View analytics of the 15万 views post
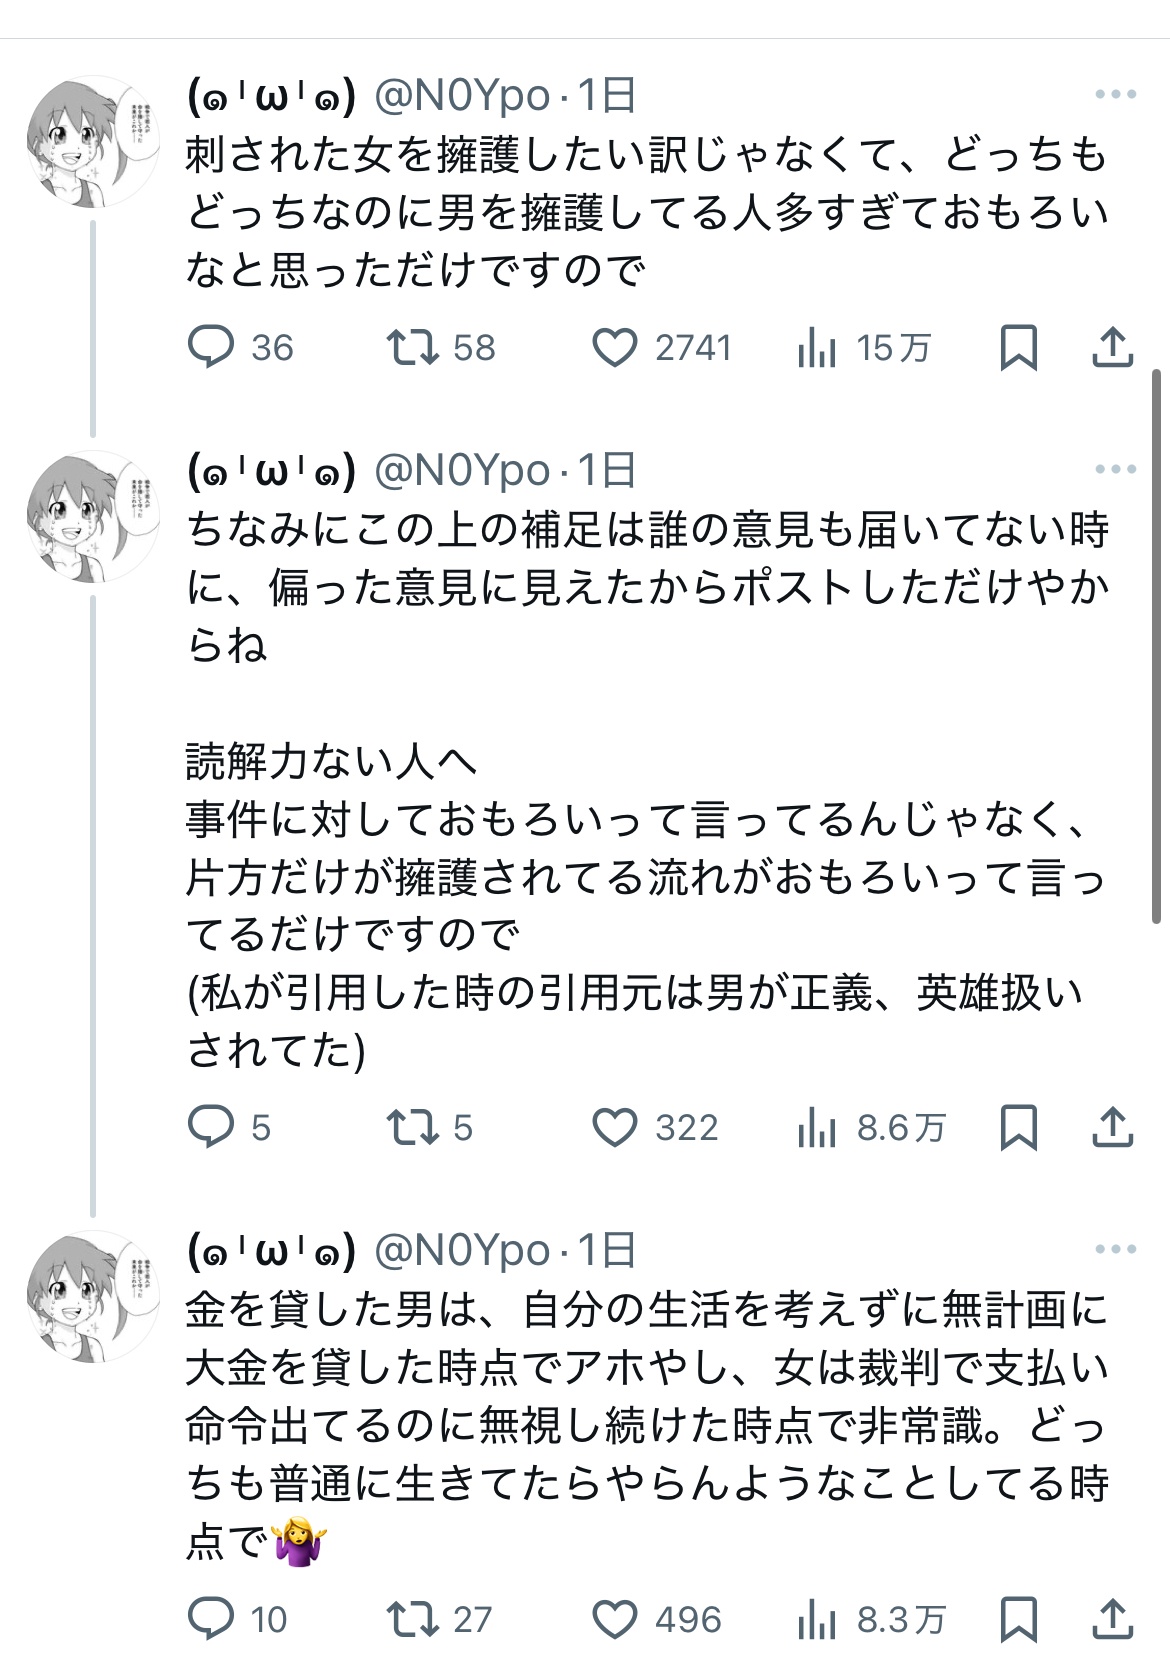 (817, 347)
